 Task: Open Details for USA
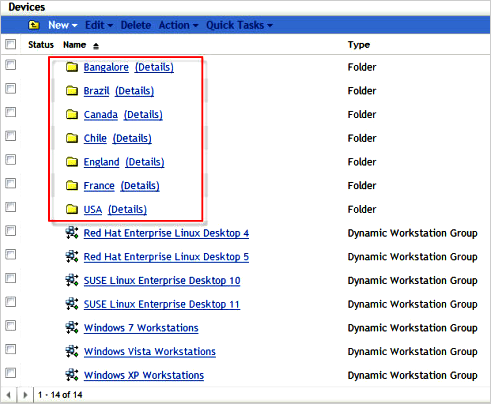pos(127,209)
